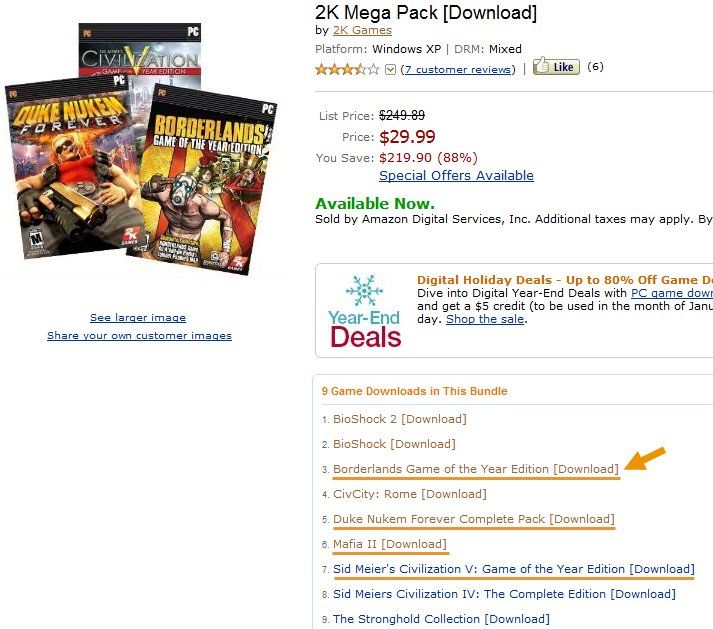Open the 7 customer reviews link
Image resolution: width=713 pixels, height=629 pixels.
click(458, 70)
